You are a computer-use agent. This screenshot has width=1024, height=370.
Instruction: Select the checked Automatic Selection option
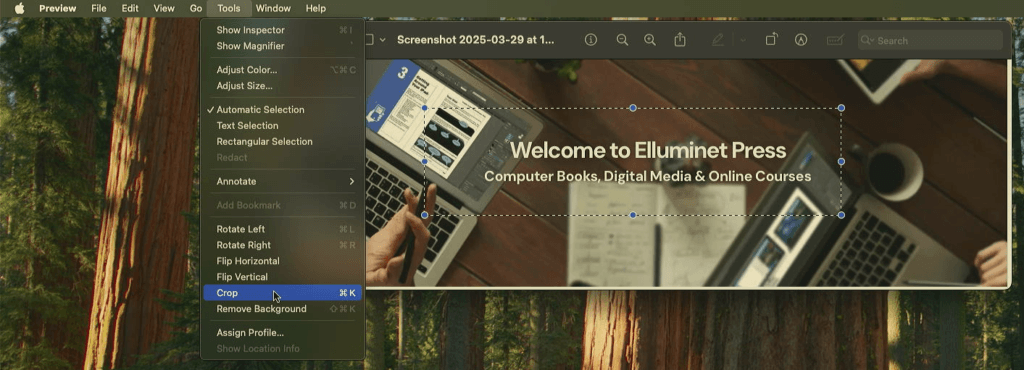click(x=282, y=110)
